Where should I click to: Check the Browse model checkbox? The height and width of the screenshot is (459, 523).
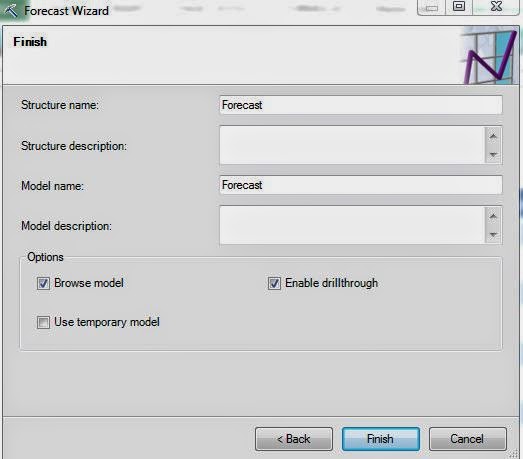click(43, 284)
